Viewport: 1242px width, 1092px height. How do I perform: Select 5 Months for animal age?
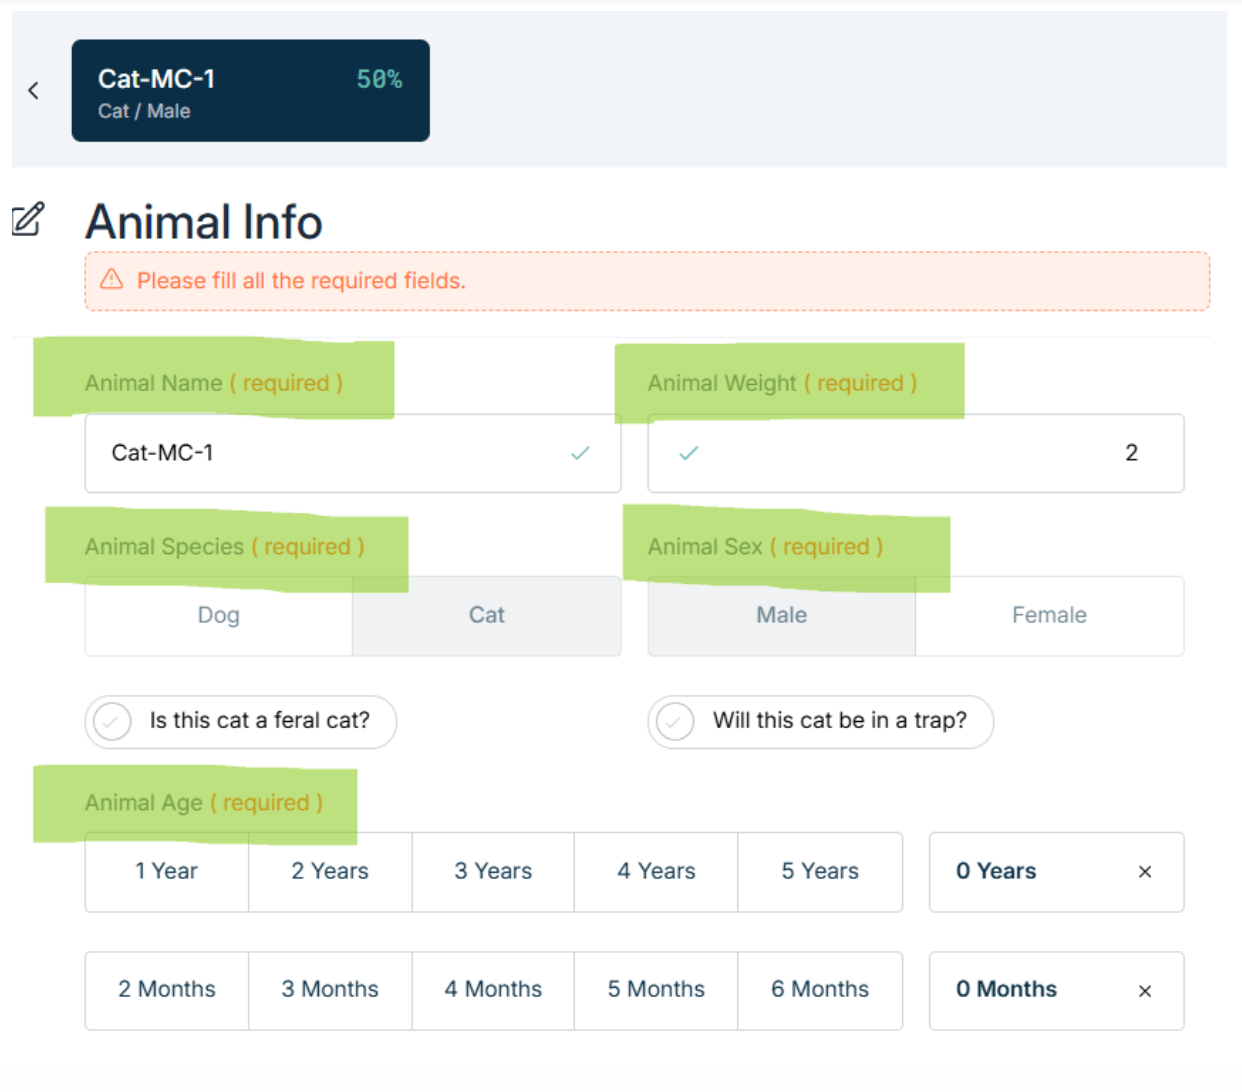[655, 990]
